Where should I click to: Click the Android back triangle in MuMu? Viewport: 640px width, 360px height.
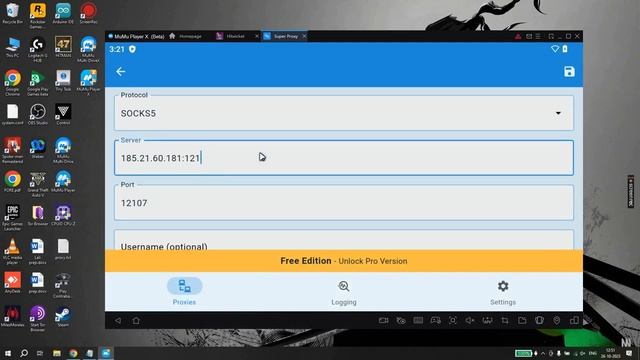coord(118,321)
